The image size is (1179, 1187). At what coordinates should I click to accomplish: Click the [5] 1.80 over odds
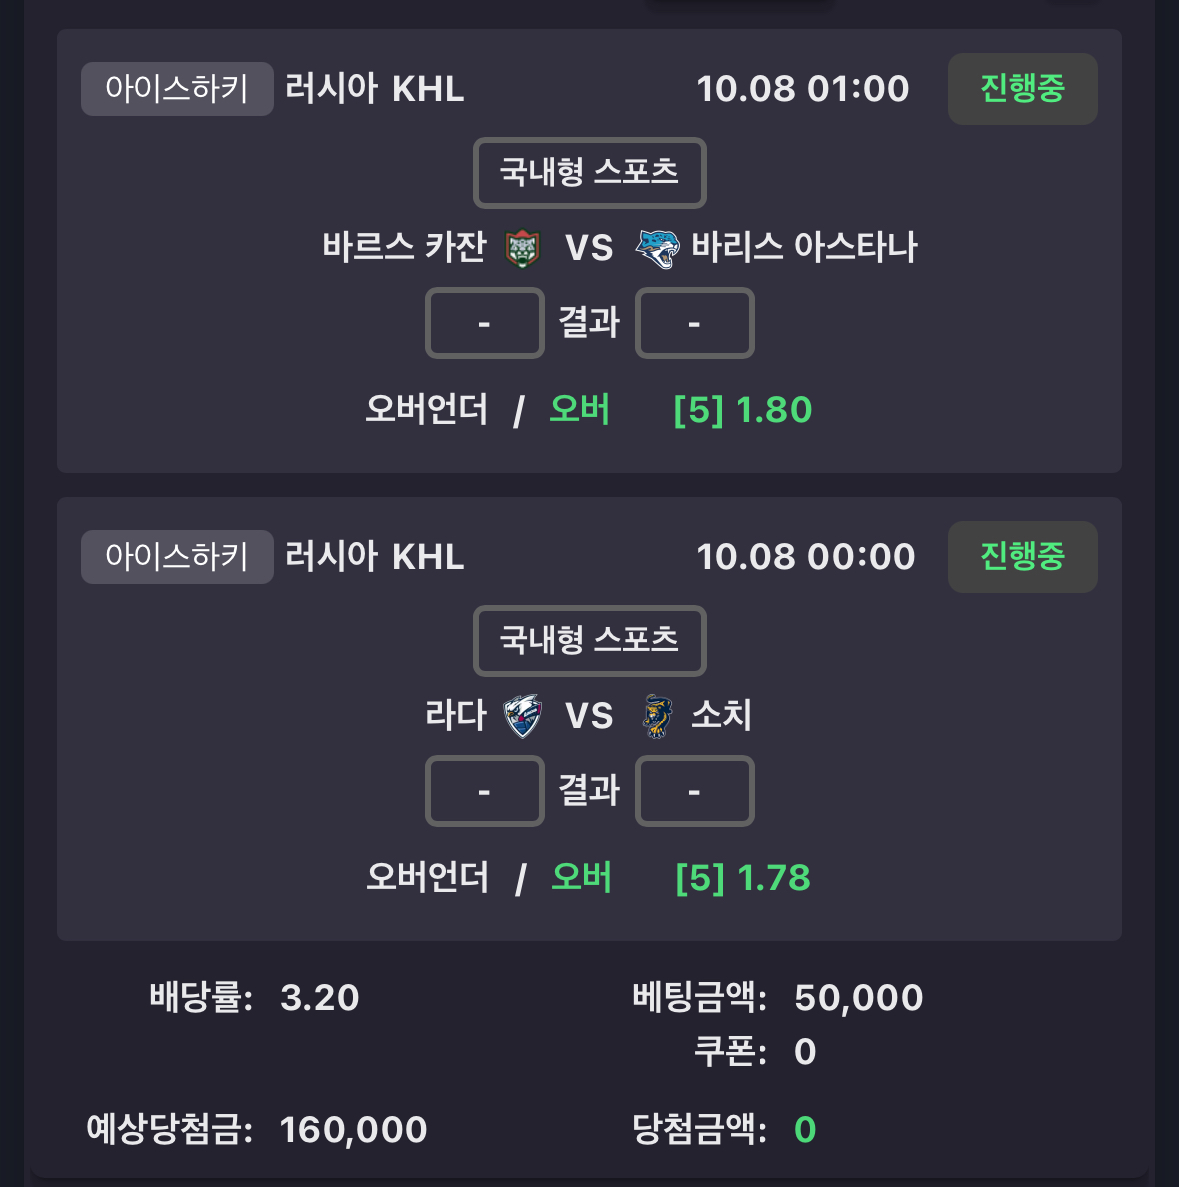pos(743,410)
